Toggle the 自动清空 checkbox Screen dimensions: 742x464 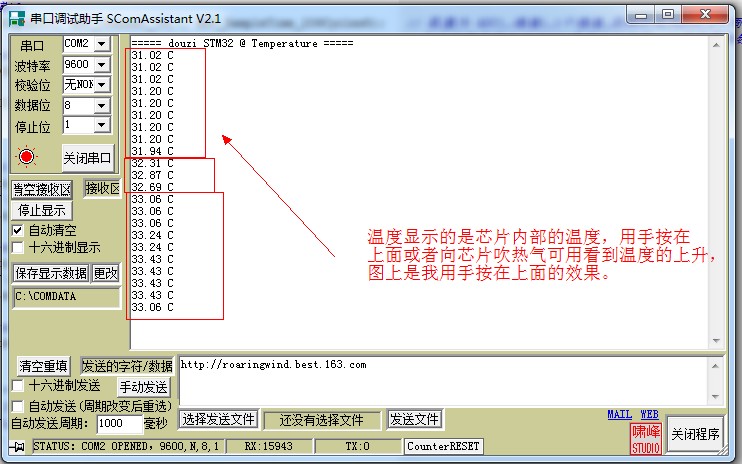pos(18,231)
